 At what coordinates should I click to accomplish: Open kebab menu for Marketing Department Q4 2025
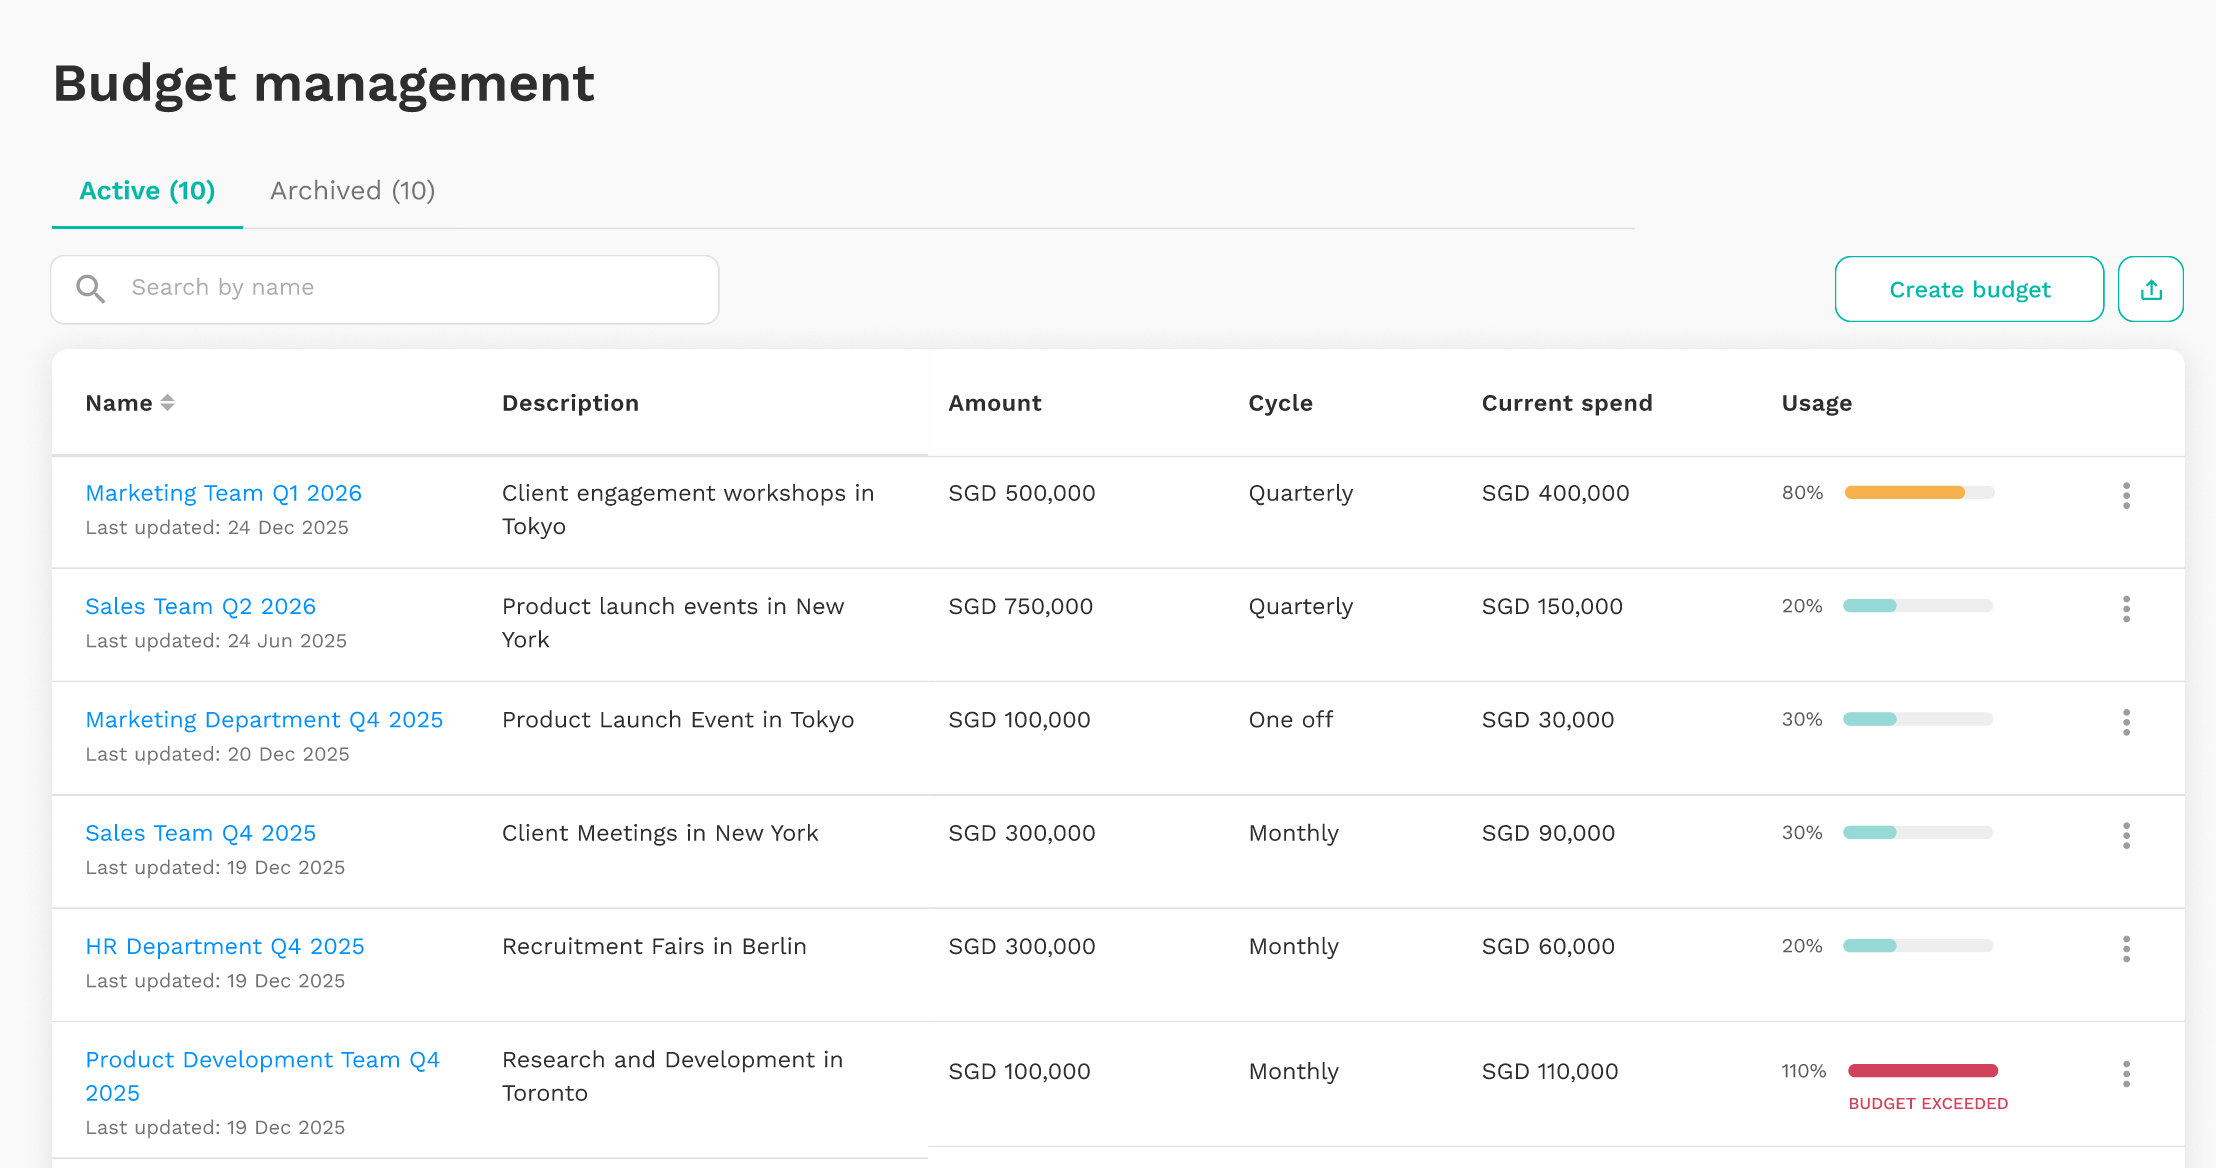2126,722
